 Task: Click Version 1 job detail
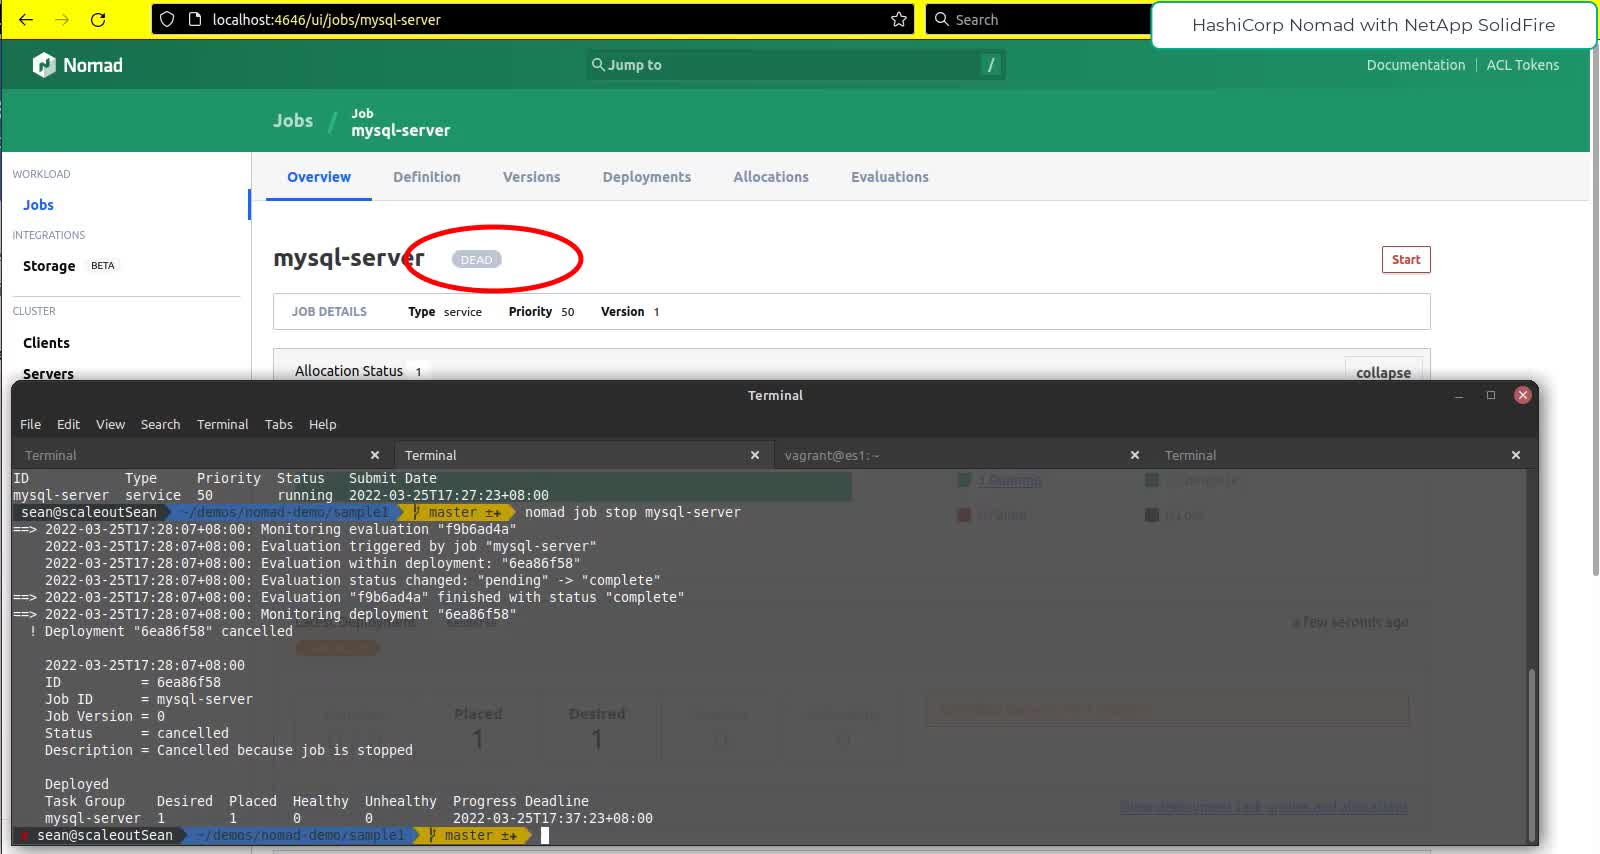pyautogui.click(x=630, y=312)
